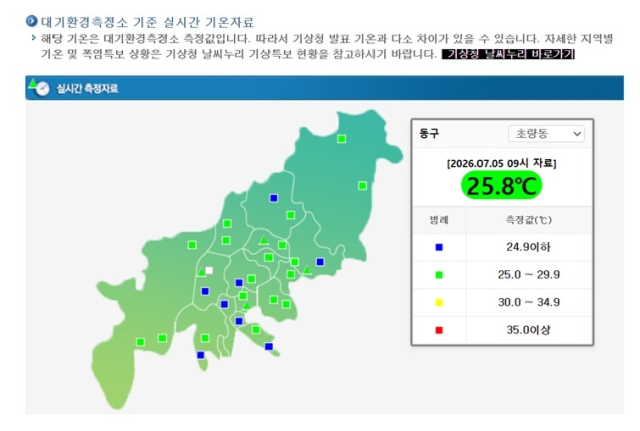Open the 초량동 station dropdown

pos(546,134)
